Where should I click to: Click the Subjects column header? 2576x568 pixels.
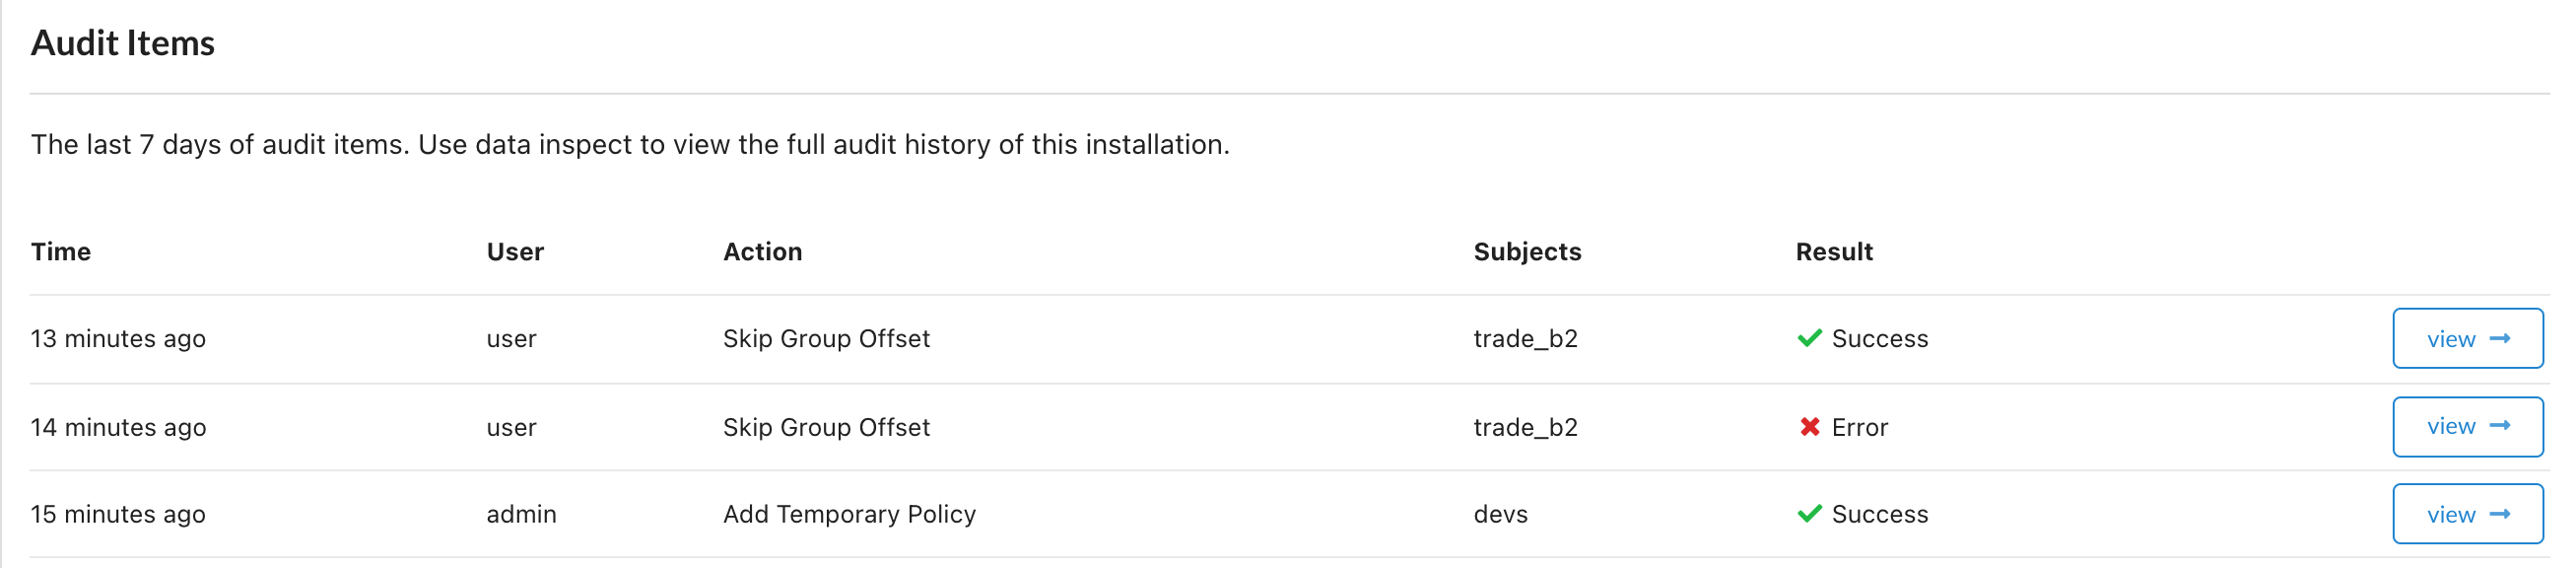click(x=1527, y=252)
